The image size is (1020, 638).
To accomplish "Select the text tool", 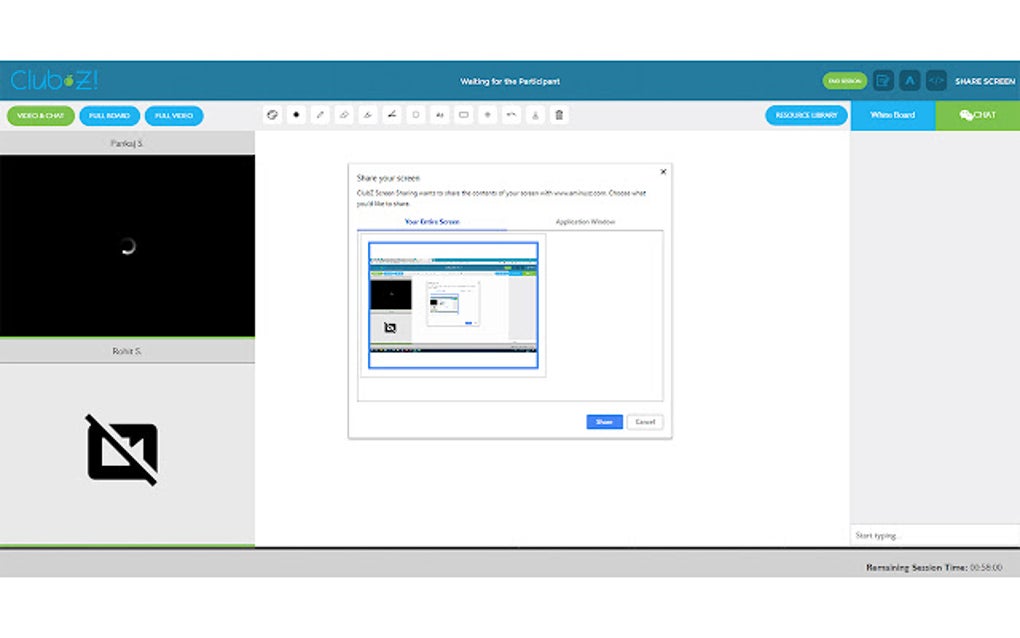I will [x=440, y=114].
